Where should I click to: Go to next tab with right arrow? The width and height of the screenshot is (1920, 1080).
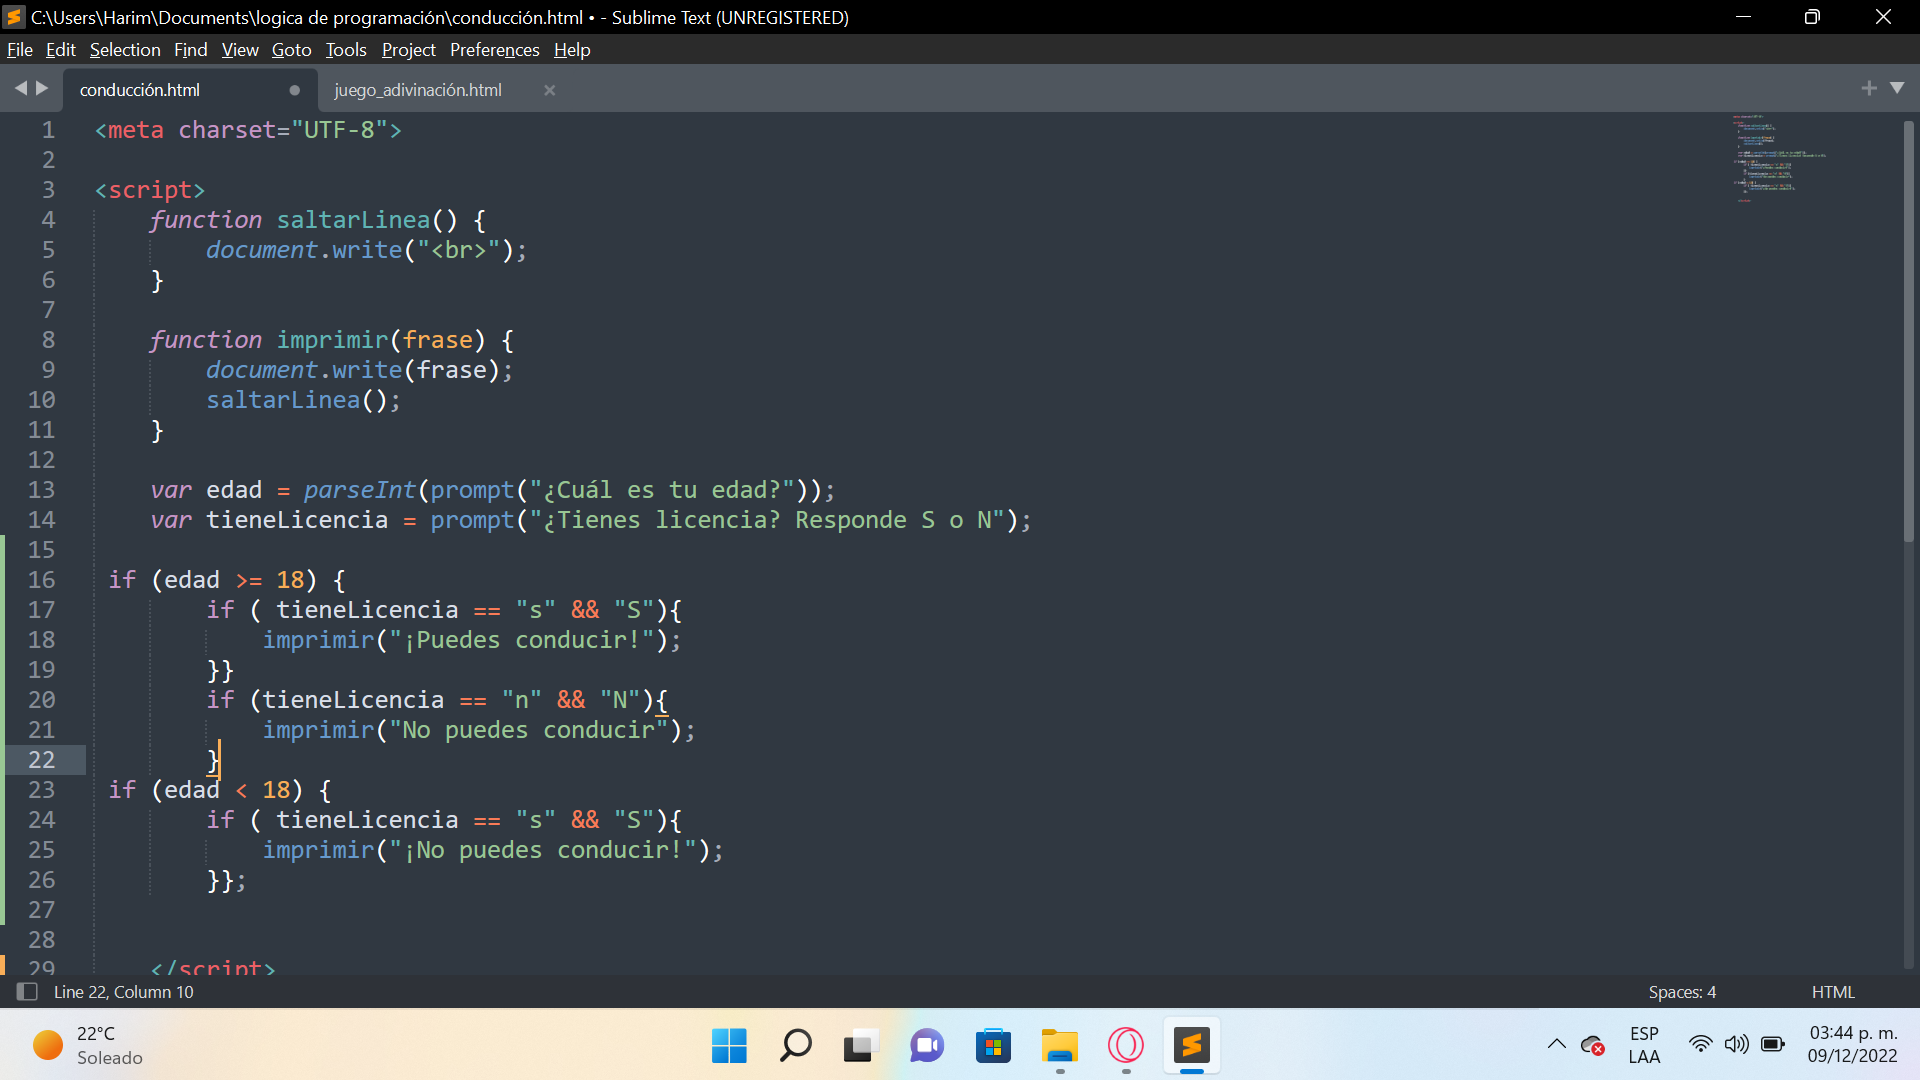(42, 89)
